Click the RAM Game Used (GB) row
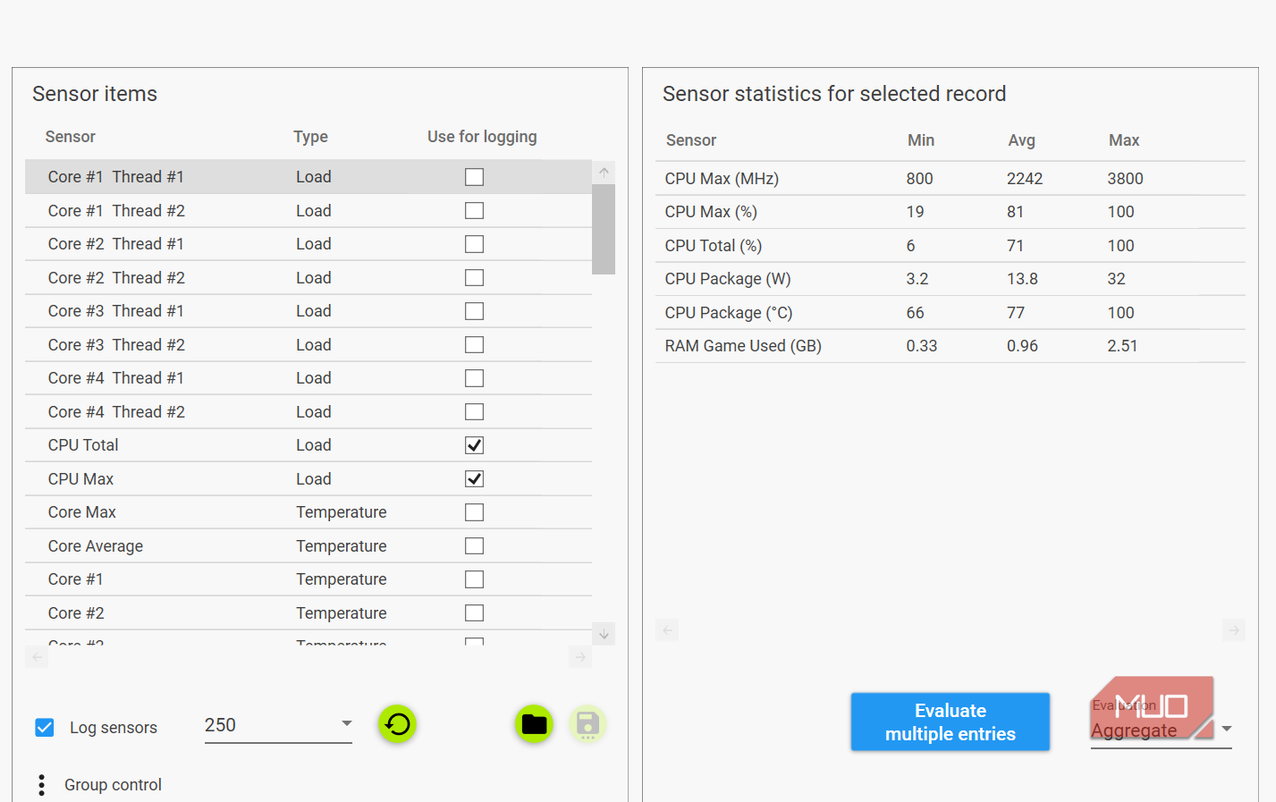Image resolution: width=1276 pixels, height=802 pixels. tap(950, 346)
